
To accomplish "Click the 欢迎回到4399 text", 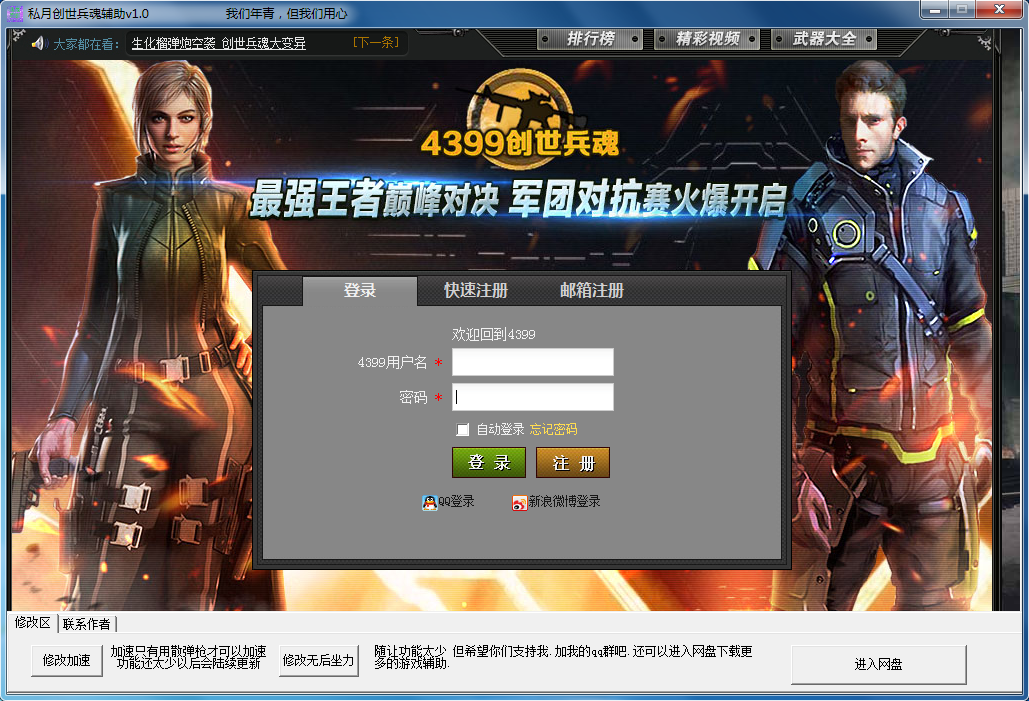I will [494, 334].
